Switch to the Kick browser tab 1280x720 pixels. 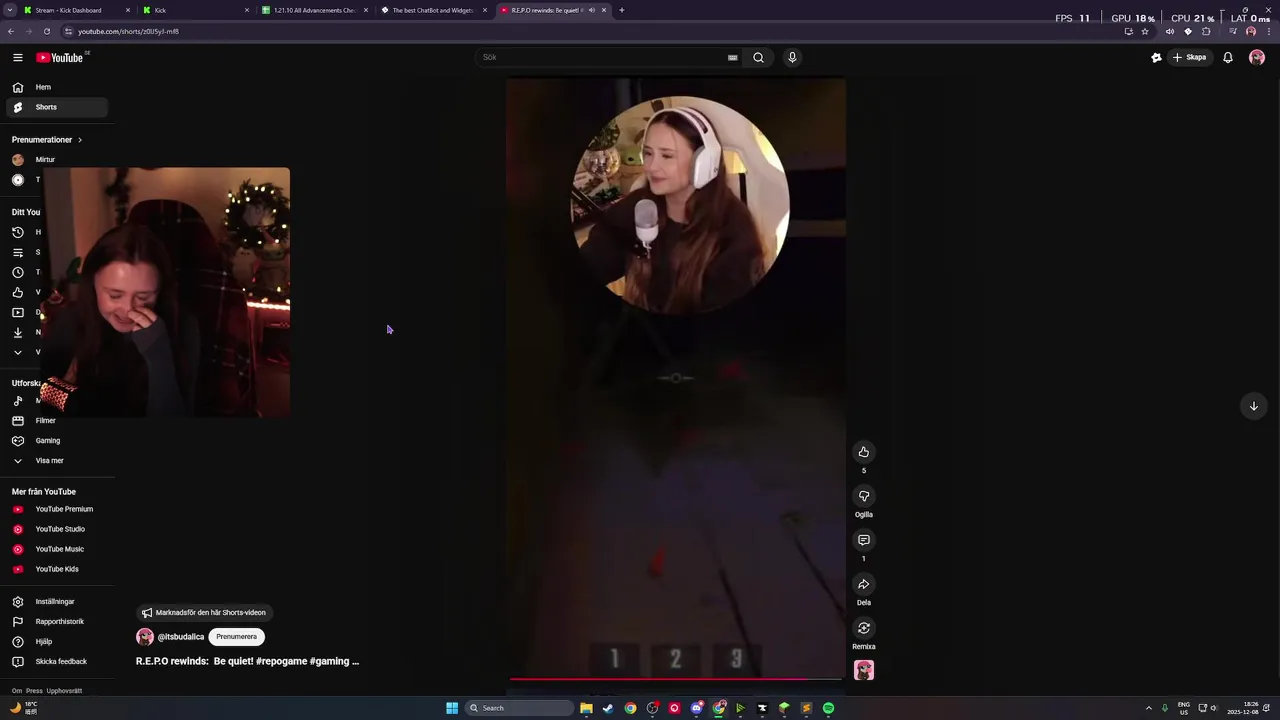(196, 10)
